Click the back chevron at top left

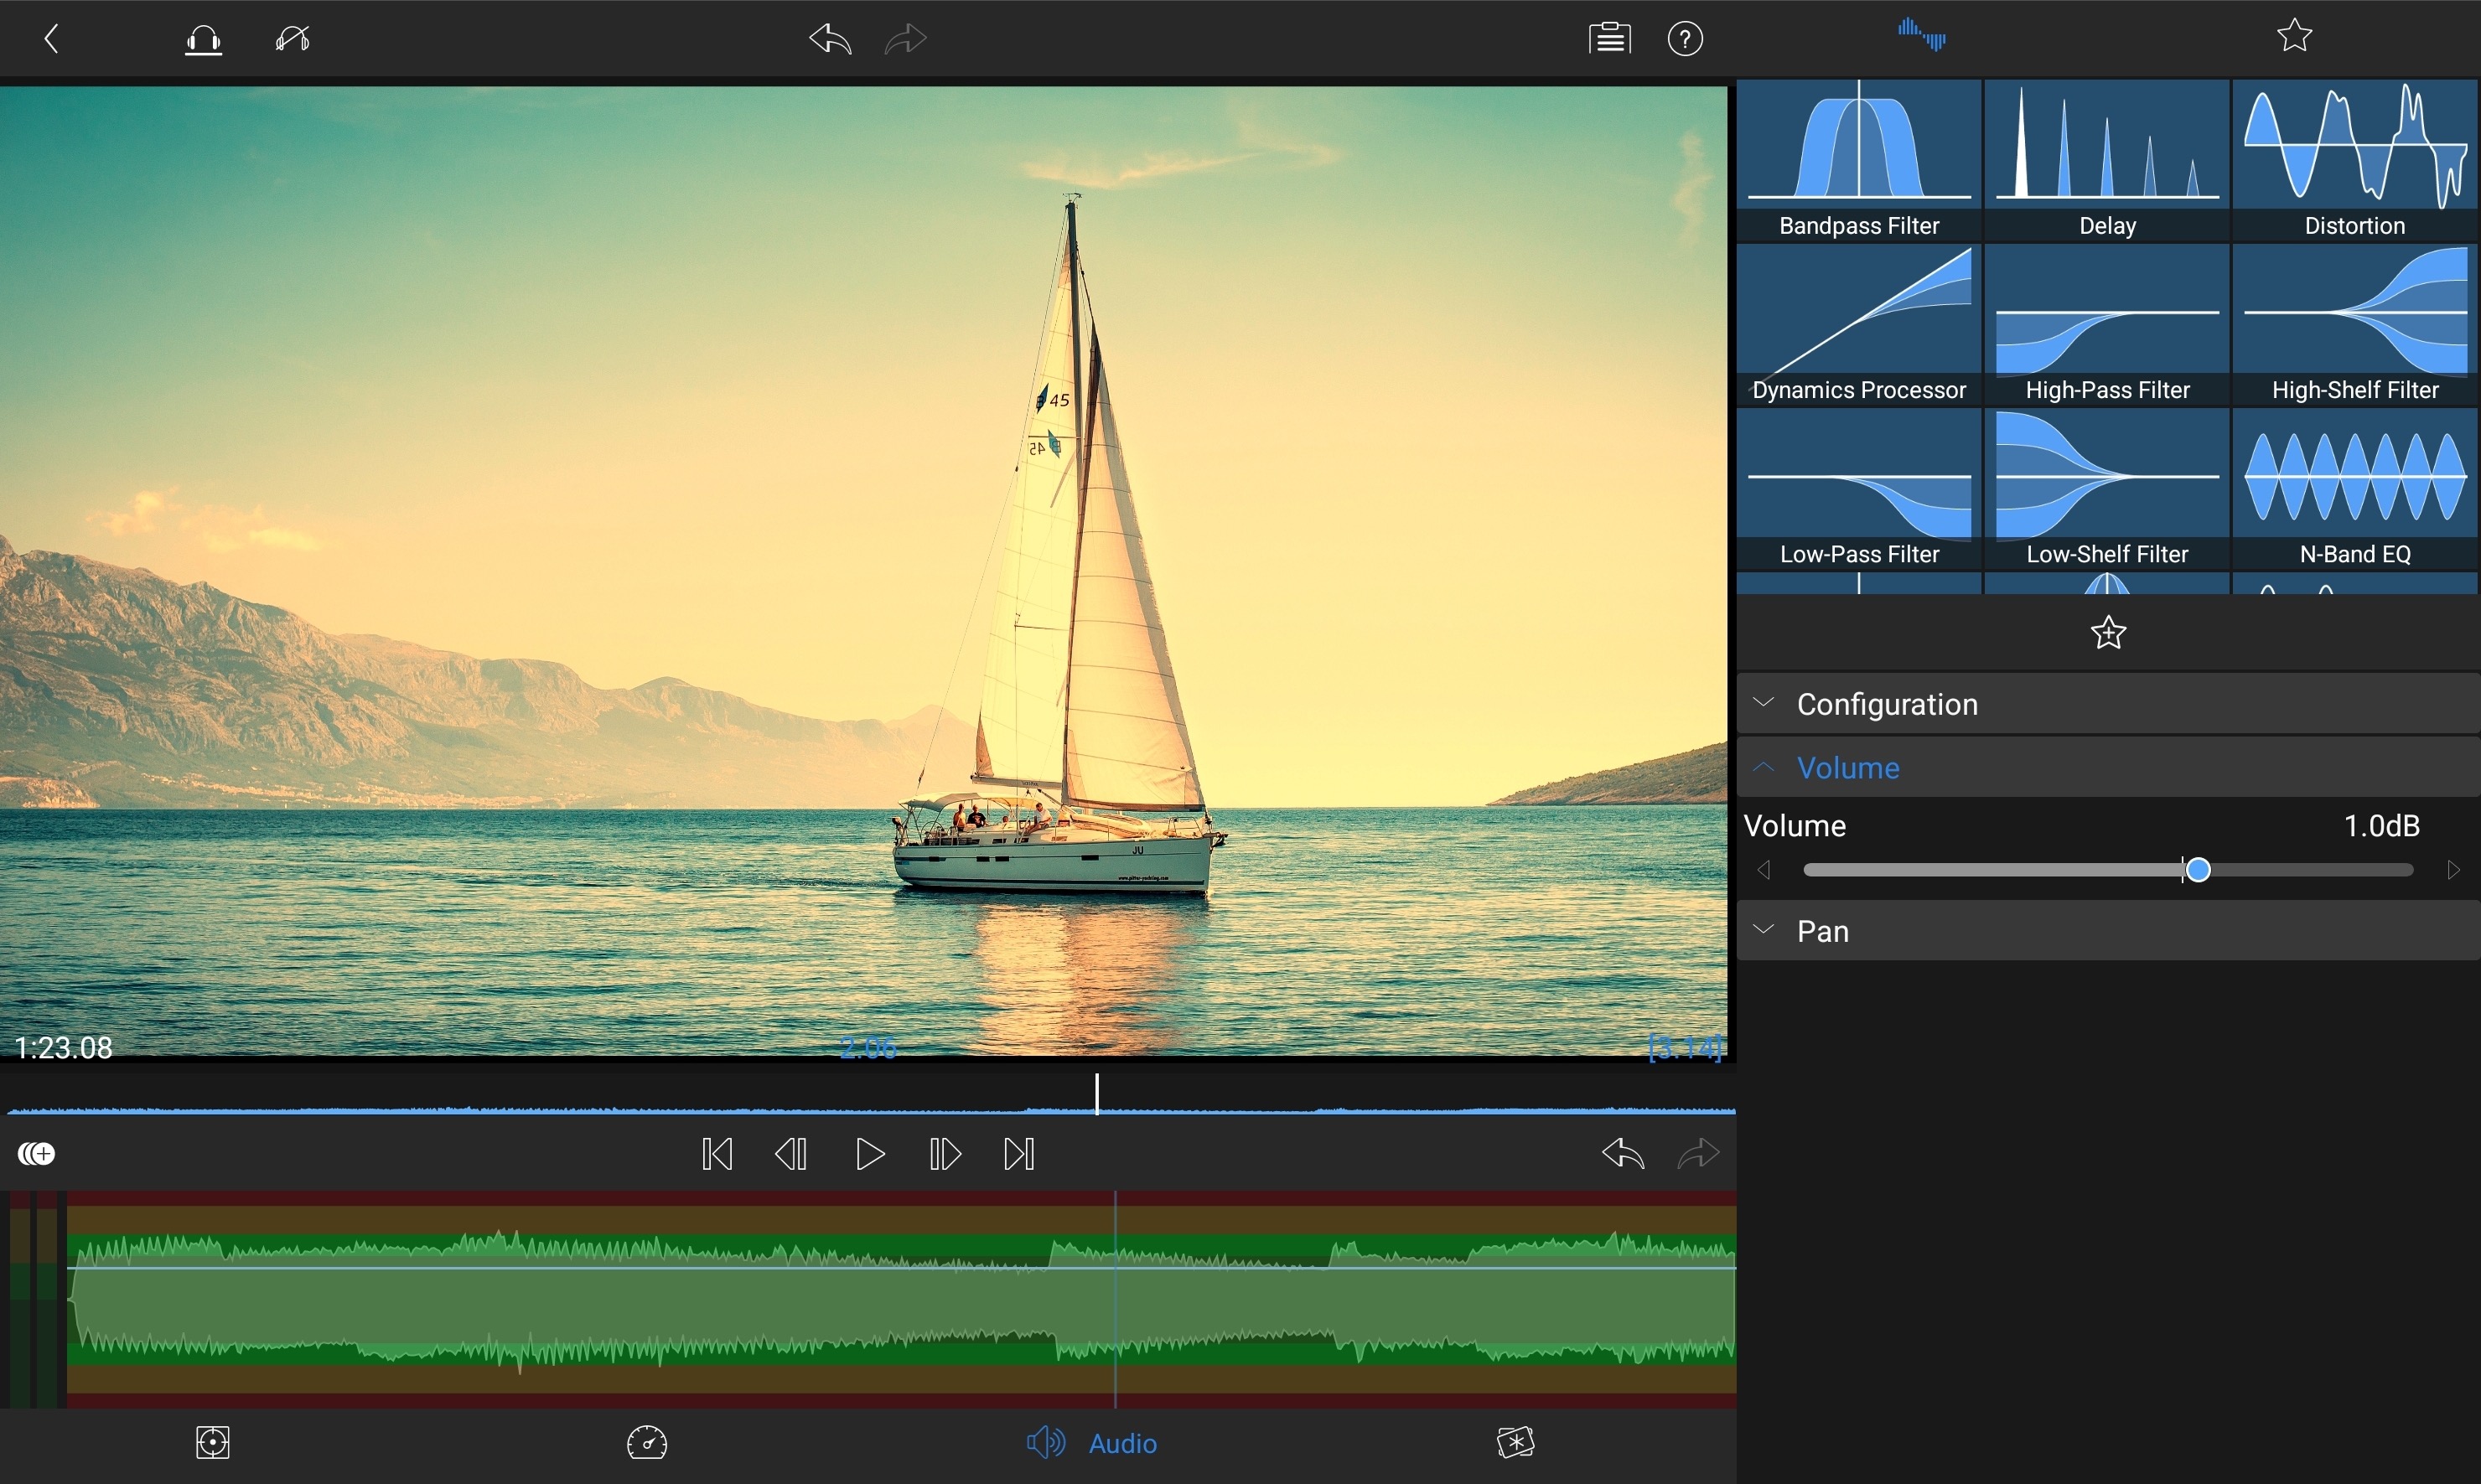52,39
